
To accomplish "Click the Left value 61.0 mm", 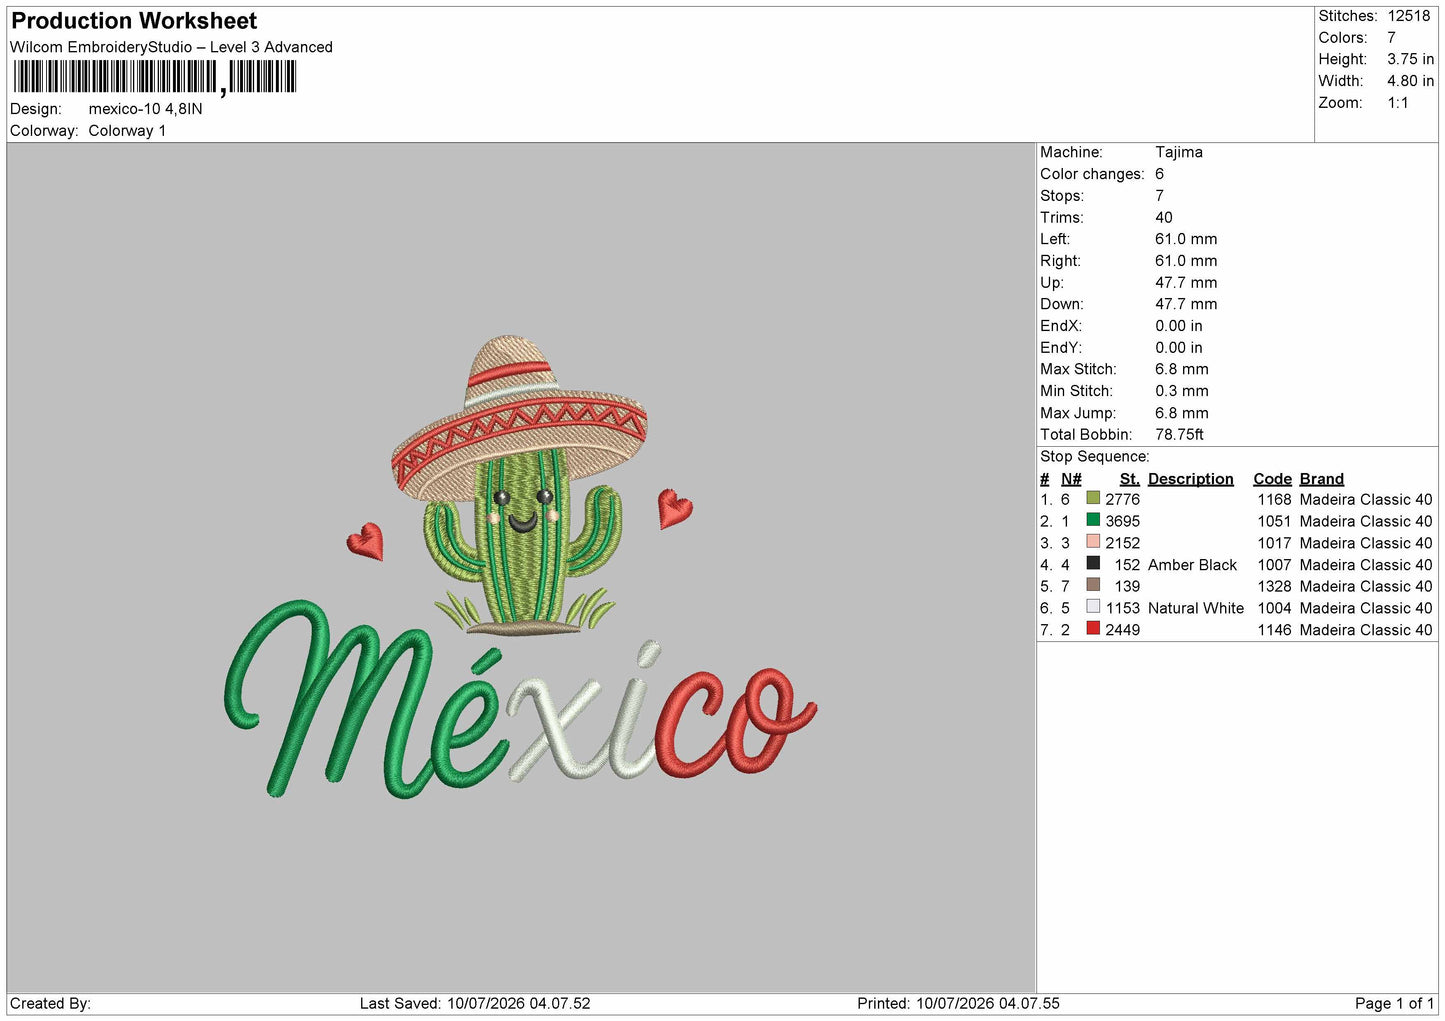I will pyautogui.click(x=1186, y=239).
